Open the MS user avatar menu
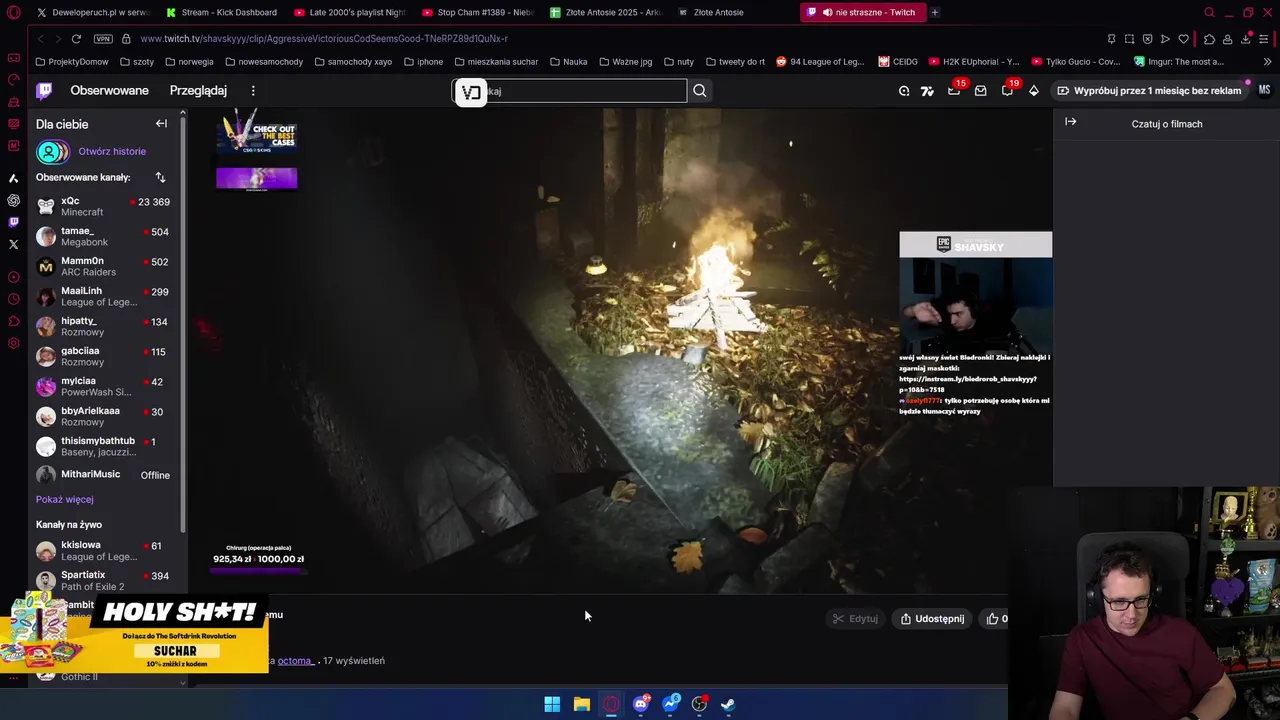 click(1264, 90)
